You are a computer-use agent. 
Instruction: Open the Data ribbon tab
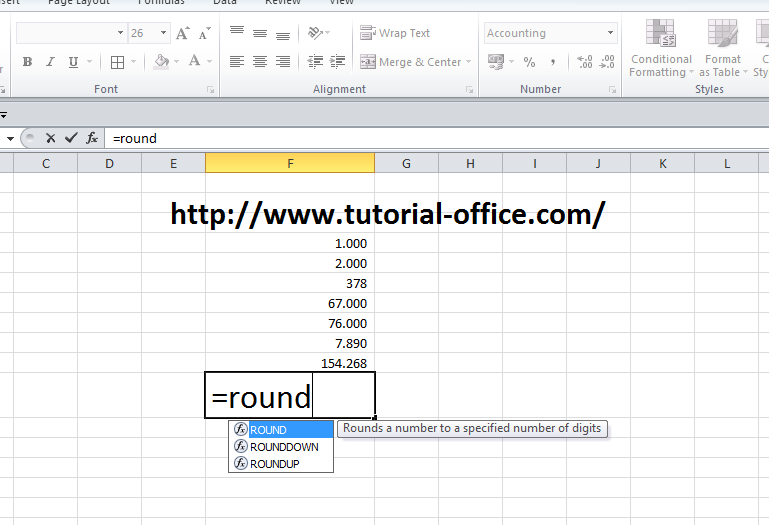(x=225, y=2)
